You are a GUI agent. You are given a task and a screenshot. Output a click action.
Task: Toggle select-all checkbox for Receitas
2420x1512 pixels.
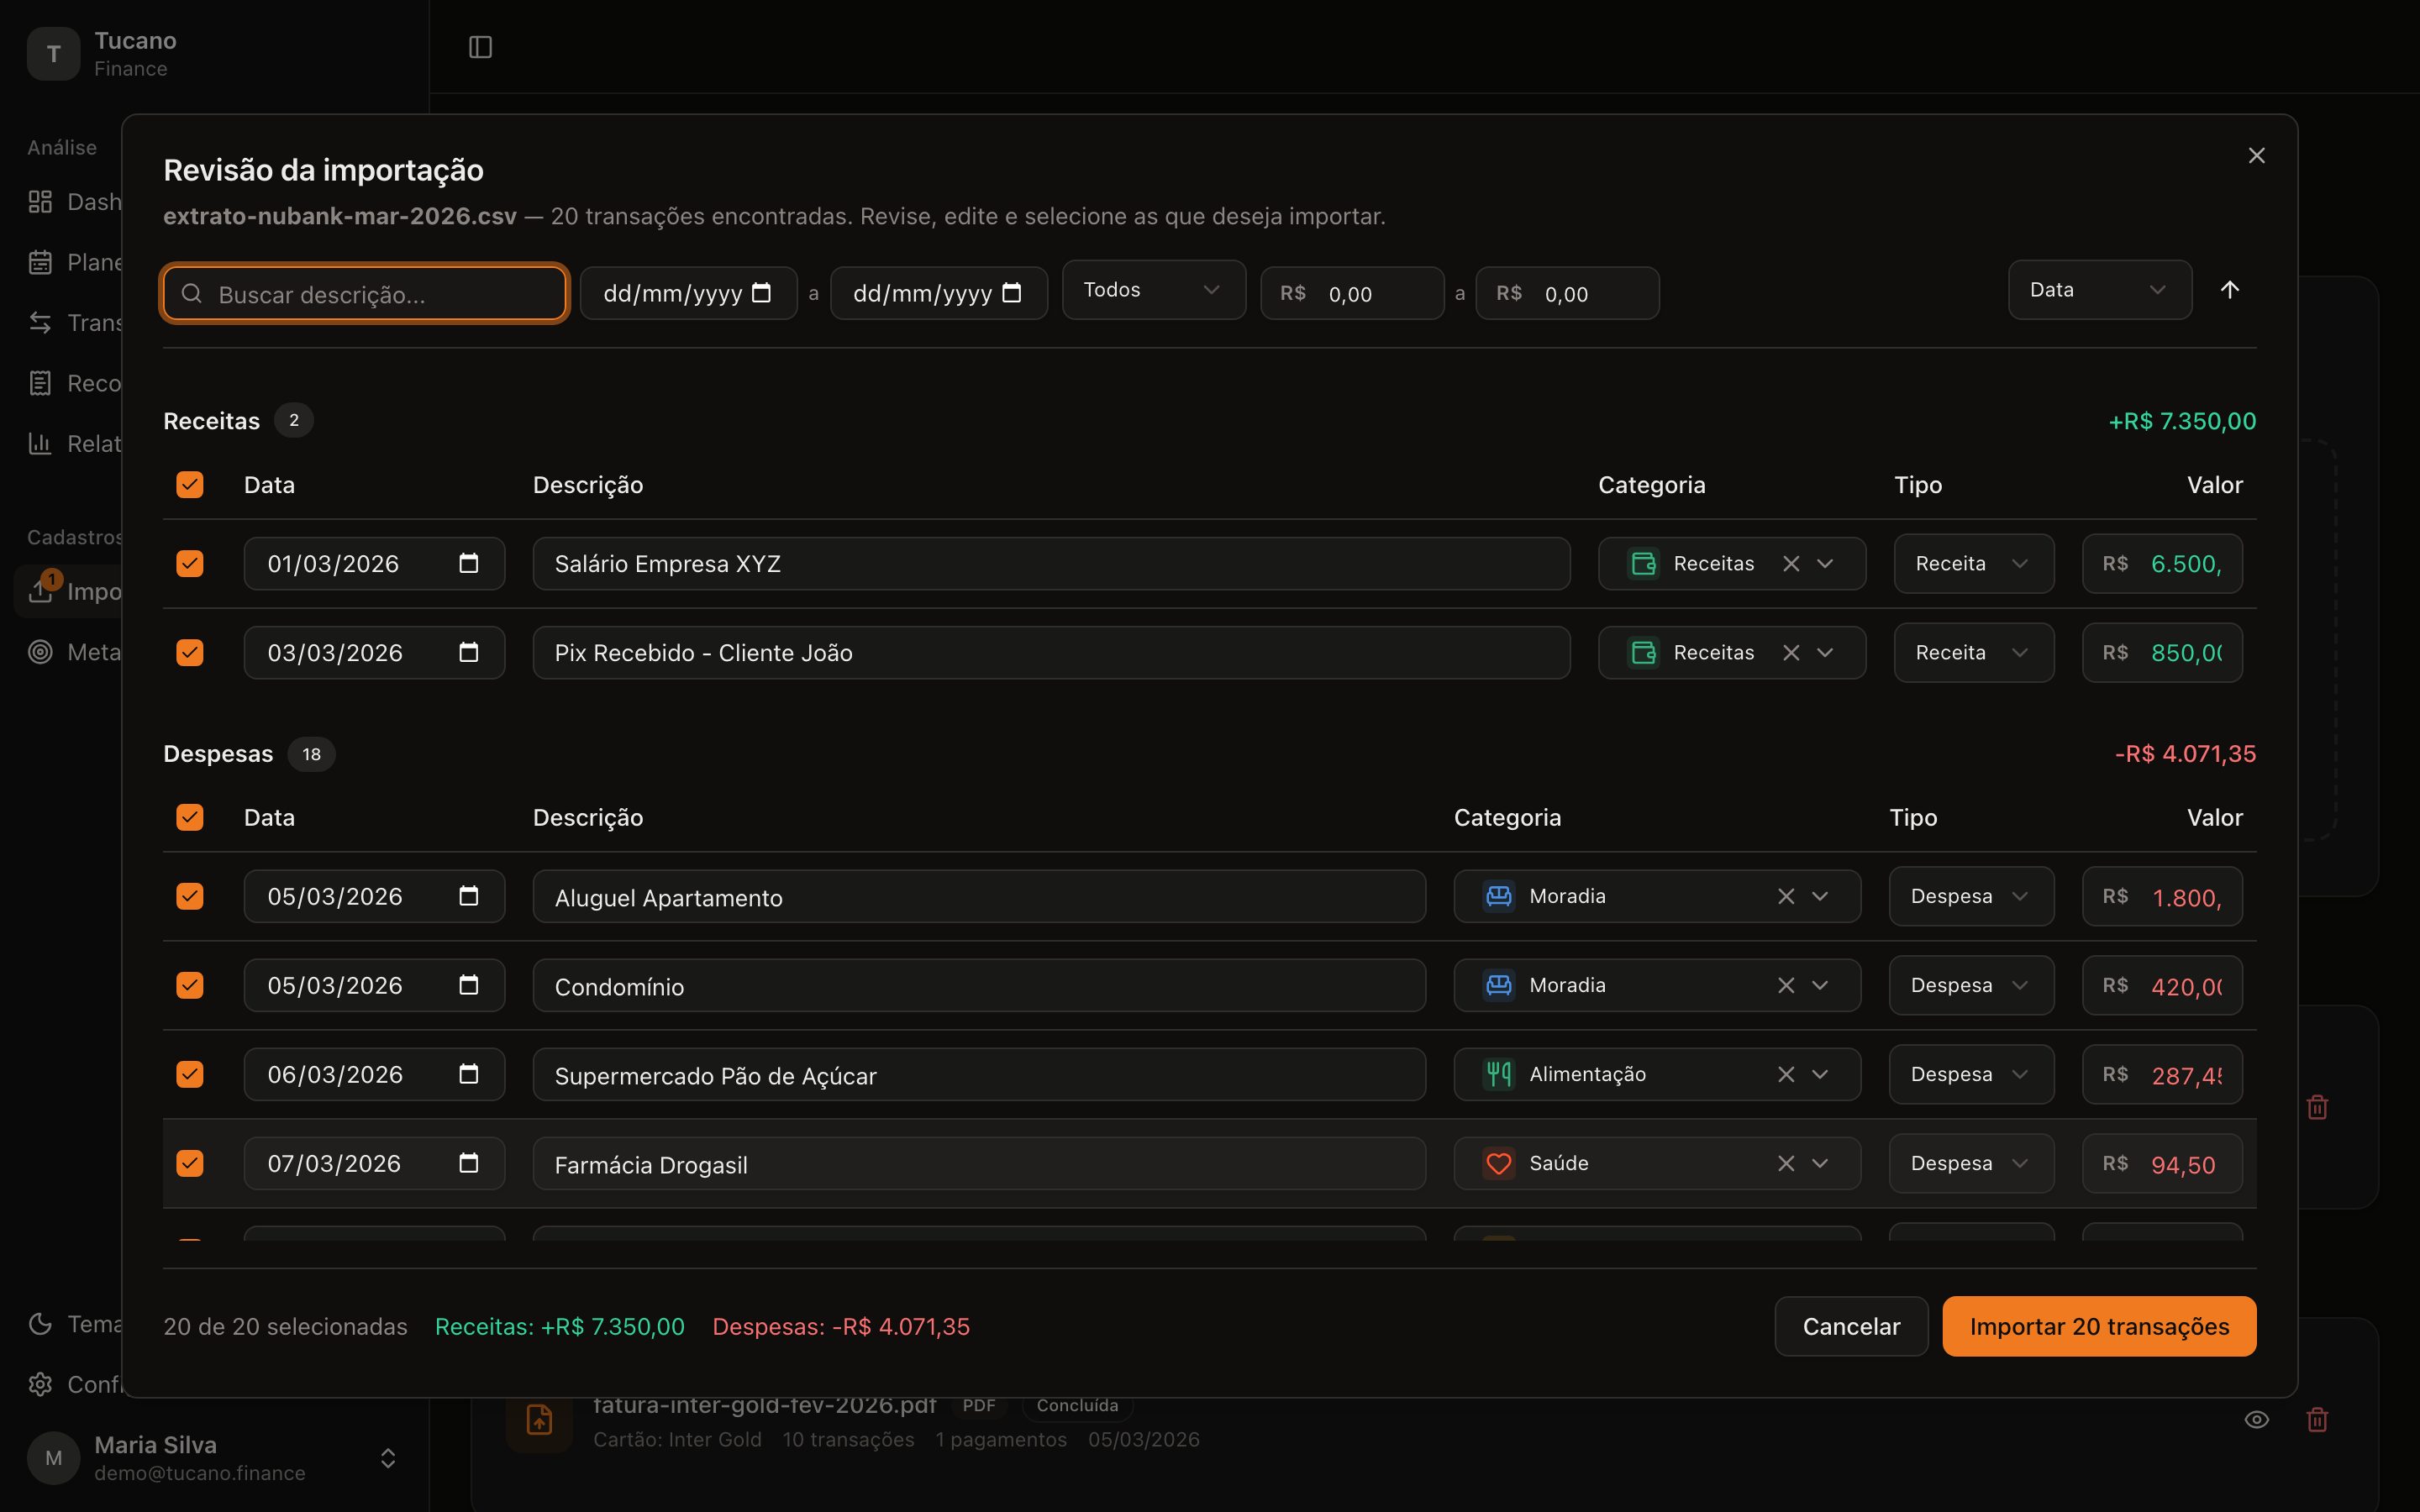pyautogui.click(x=190, y=485)
